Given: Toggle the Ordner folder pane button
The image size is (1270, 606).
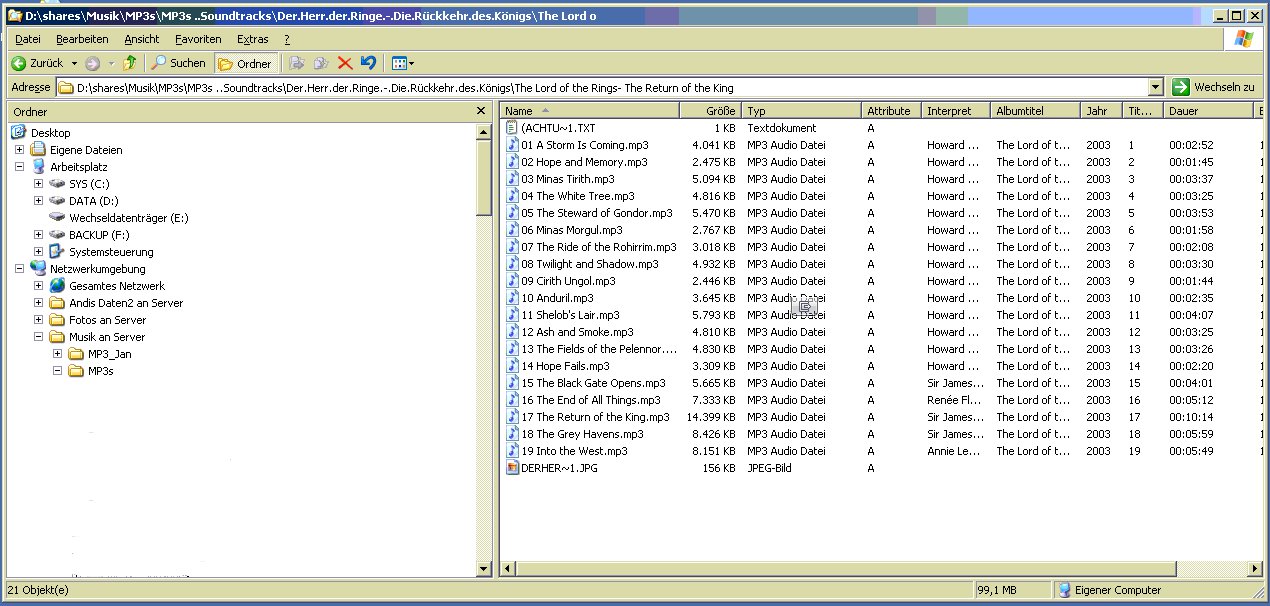Looking at the screenshot, I should pyautogui.click(x=244, y=63).
